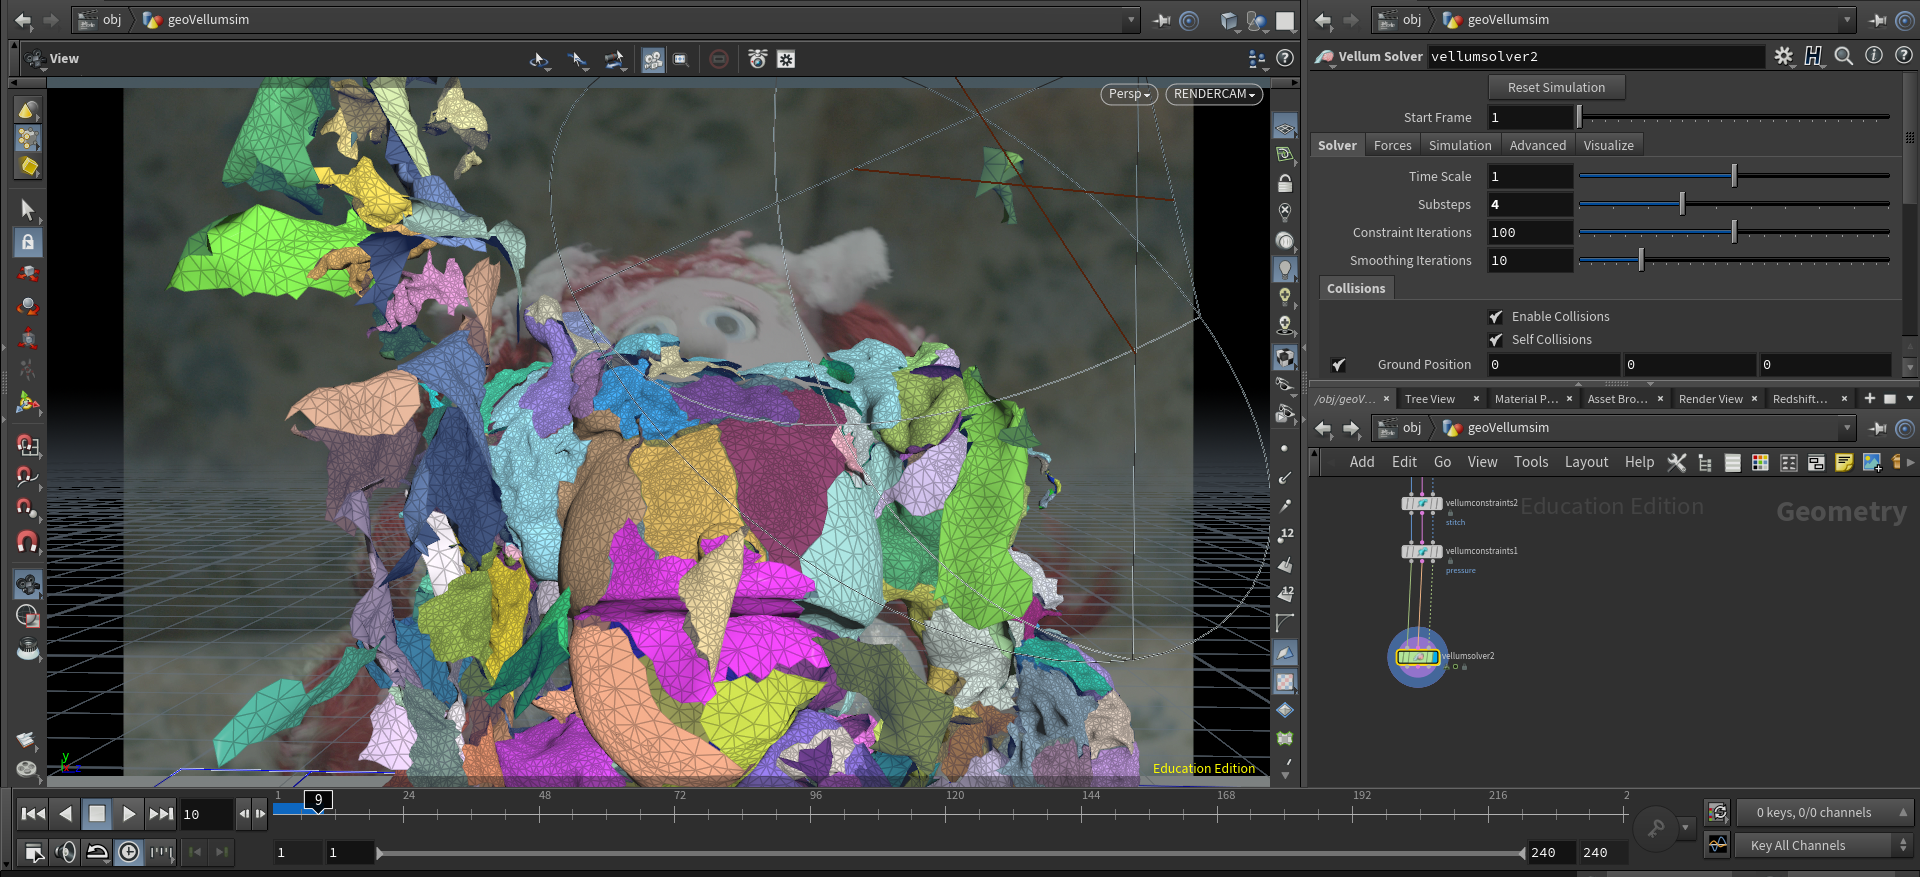Select the vellumconstraints1 node
The image size is (1920, 877).
point(1422,551)
